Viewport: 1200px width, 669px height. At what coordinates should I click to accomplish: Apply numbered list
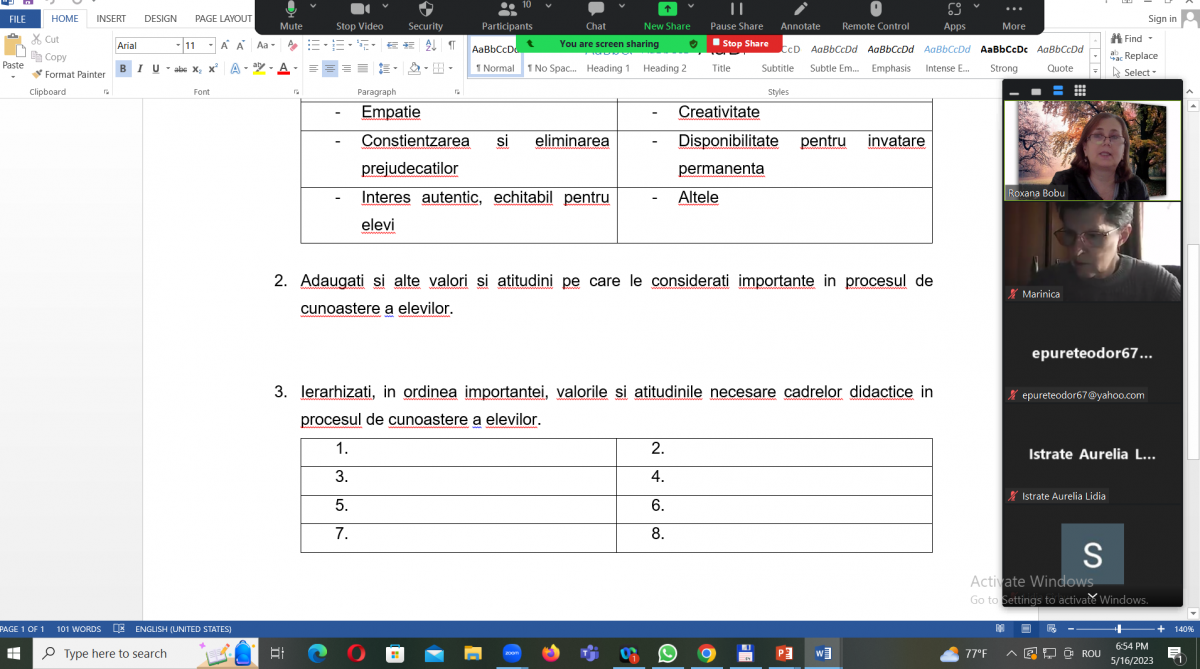(x=338, y=46)
